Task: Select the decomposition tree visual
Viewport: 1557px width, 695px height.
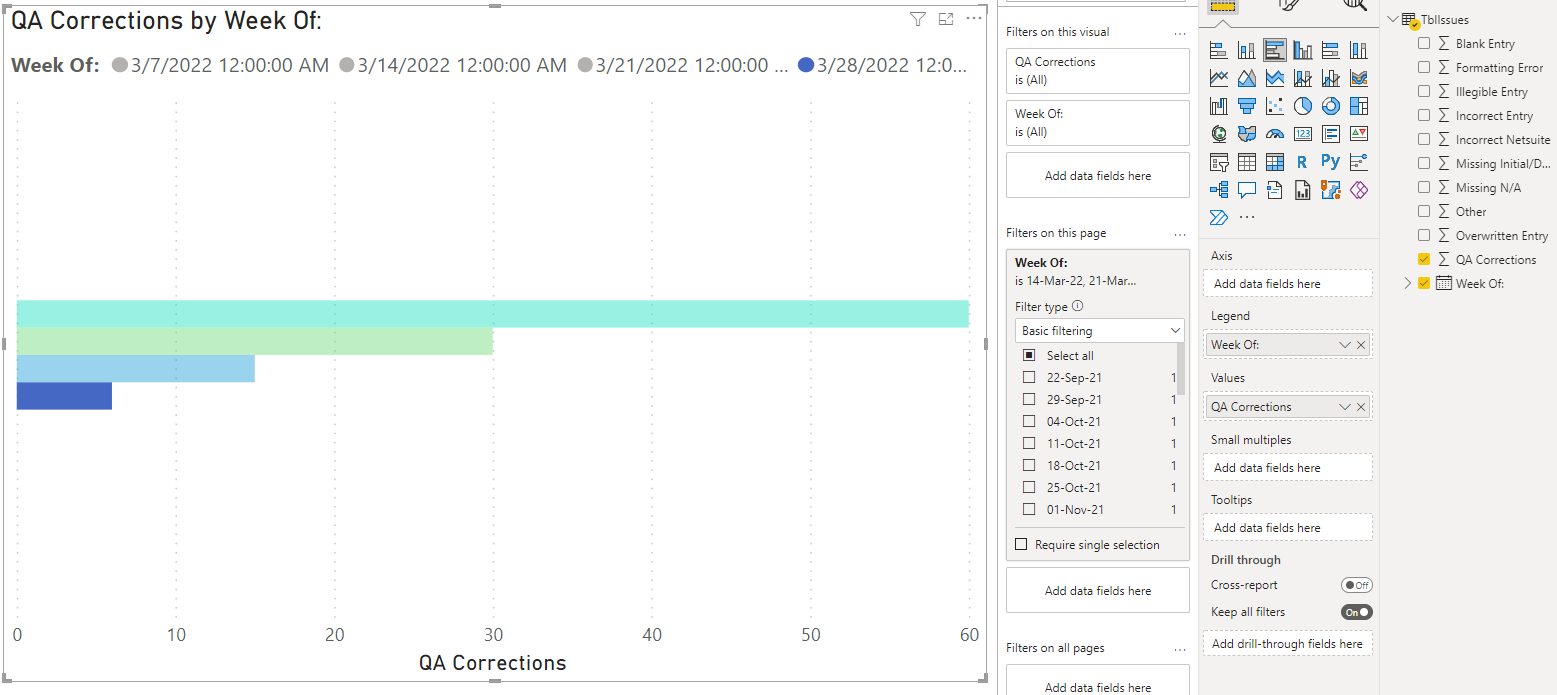Action: (x=1219, y=190)
